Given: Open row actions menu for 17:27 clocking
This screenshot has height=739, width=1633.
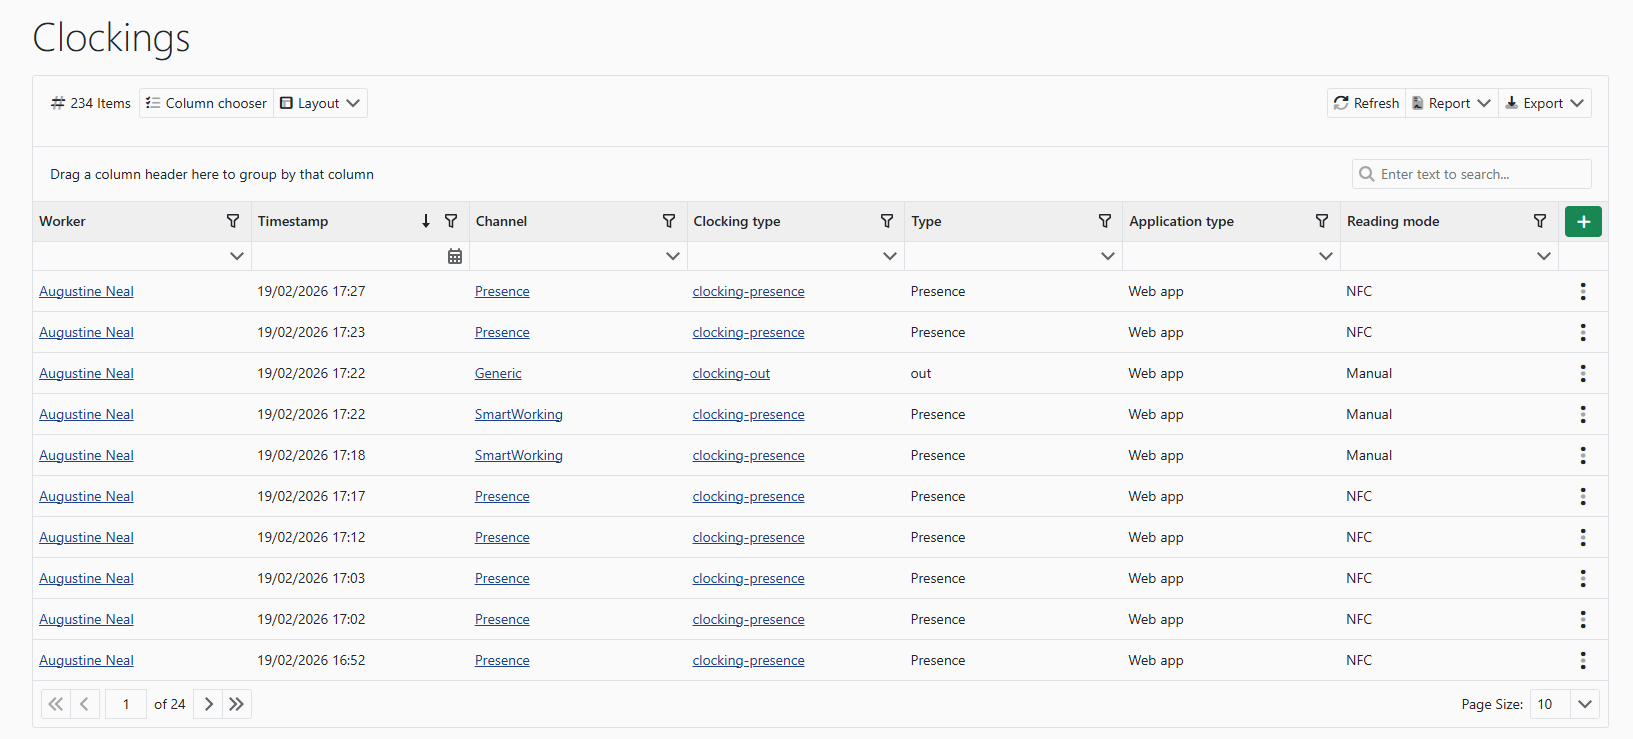Looking at the screenshot, I should coord(1582,291).
